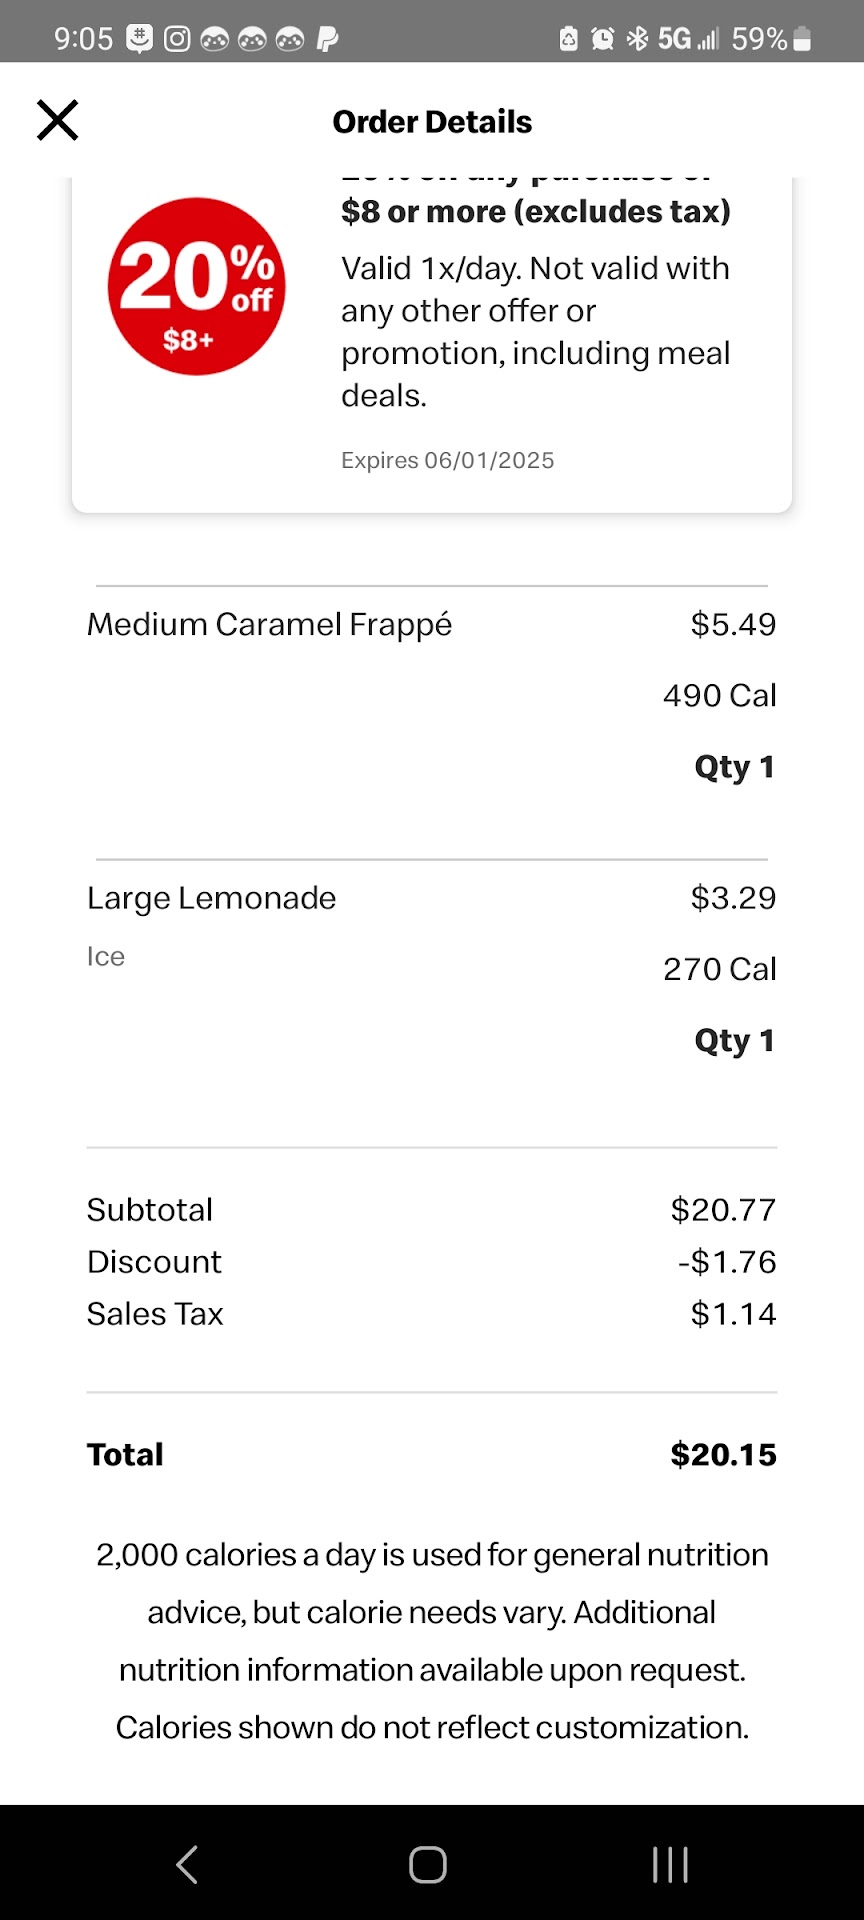Tap the Bluetooth status icon

pos(637,39)
